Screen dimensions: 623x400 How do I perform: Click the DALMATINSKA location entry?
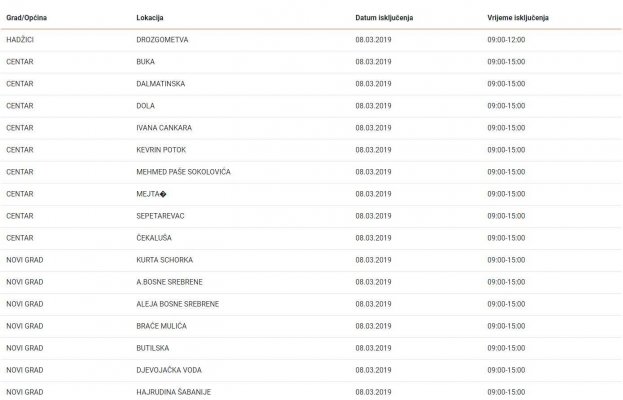click(x=162, y=84)
